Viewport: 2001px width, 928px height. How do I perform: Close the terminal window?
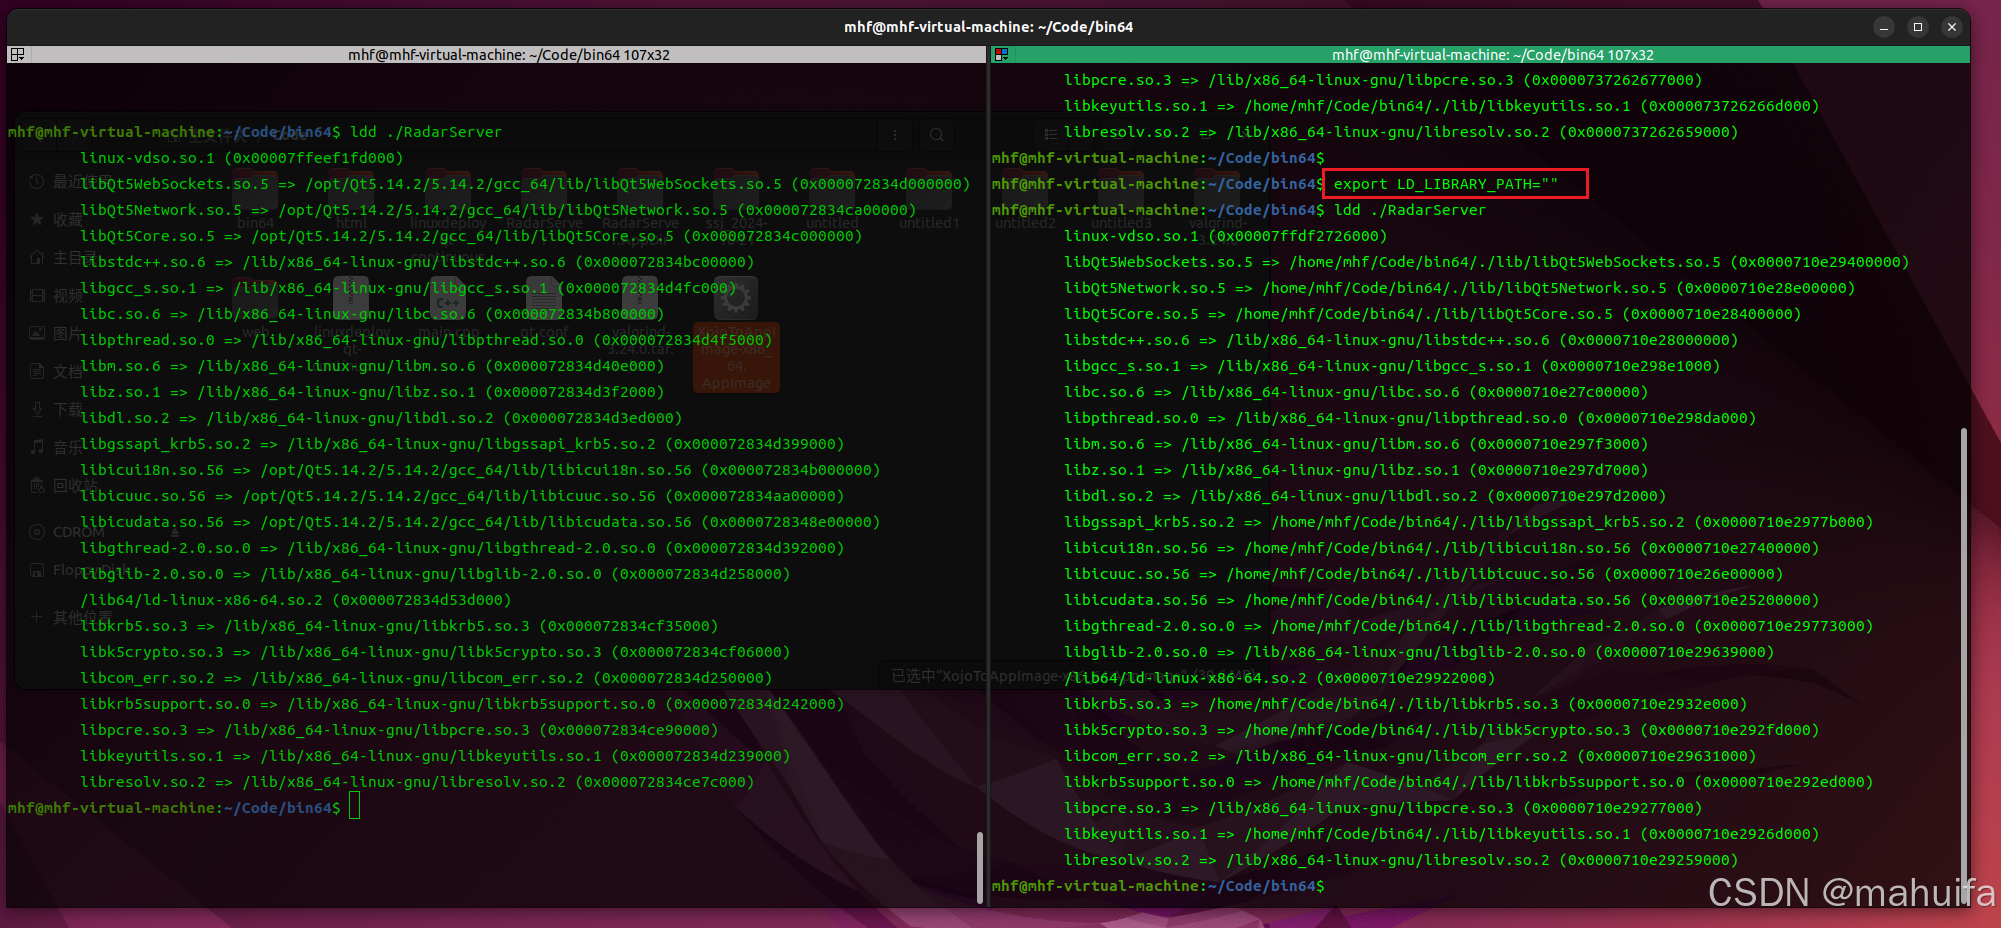point(1952,27)
